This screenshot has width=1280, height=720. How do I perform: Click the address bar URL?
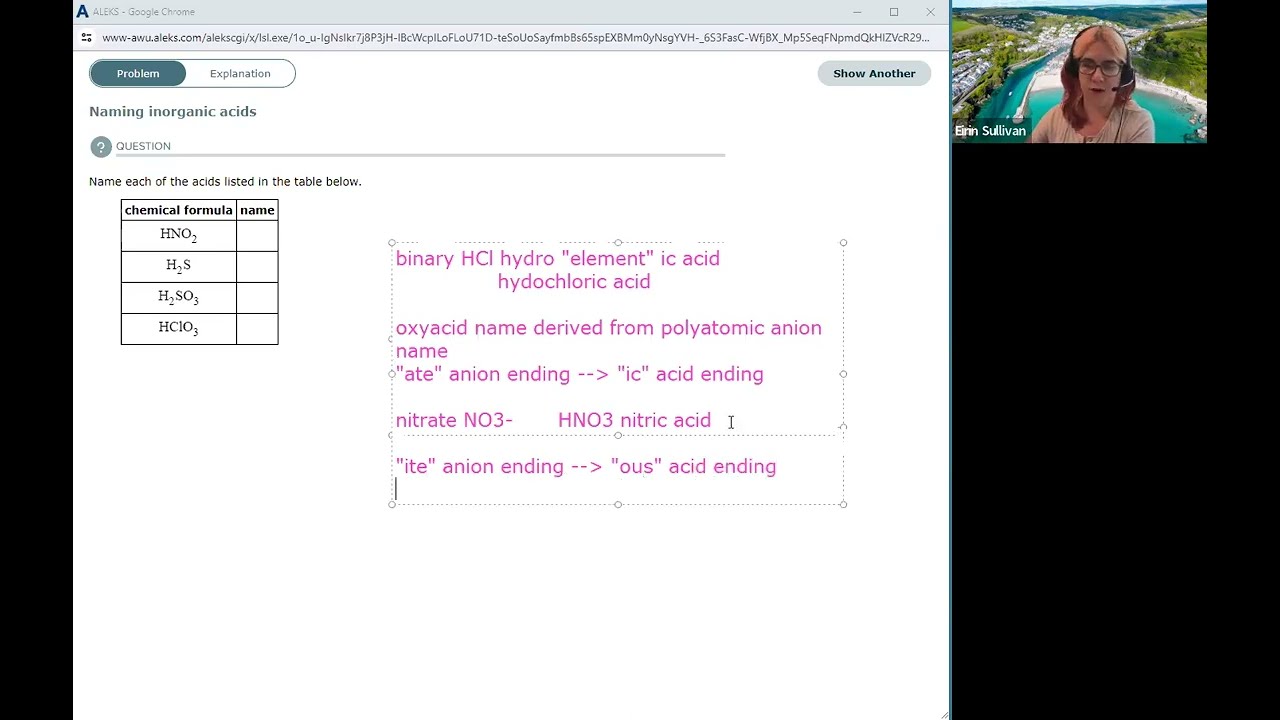point(515,38)
